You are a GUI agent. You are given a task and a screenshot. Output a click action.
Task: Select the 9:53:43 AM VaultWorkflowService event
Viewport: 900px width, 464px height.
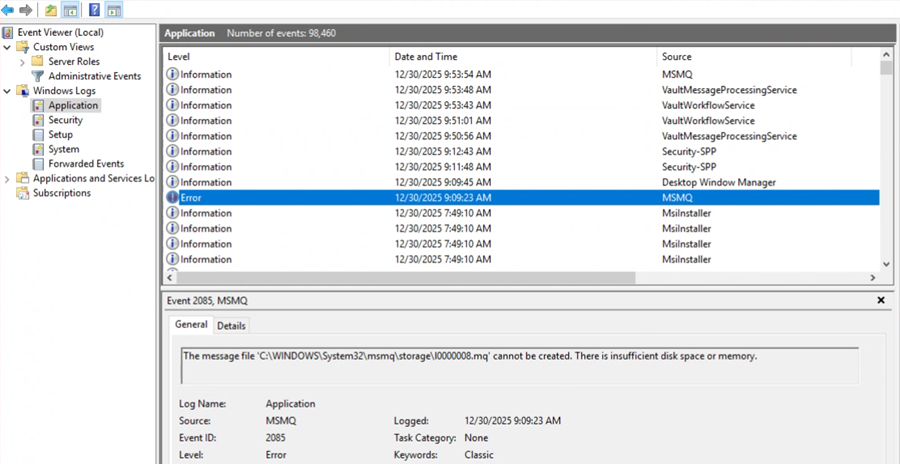tap(522, 106)
